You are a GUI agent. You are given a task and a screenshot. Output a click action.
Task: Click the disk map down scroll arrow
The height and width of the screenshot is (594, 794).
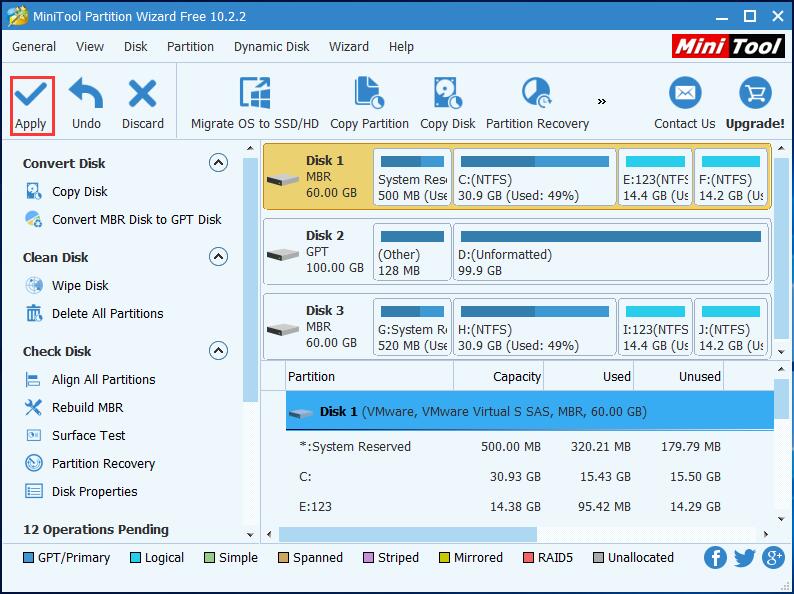coord(781,352)
